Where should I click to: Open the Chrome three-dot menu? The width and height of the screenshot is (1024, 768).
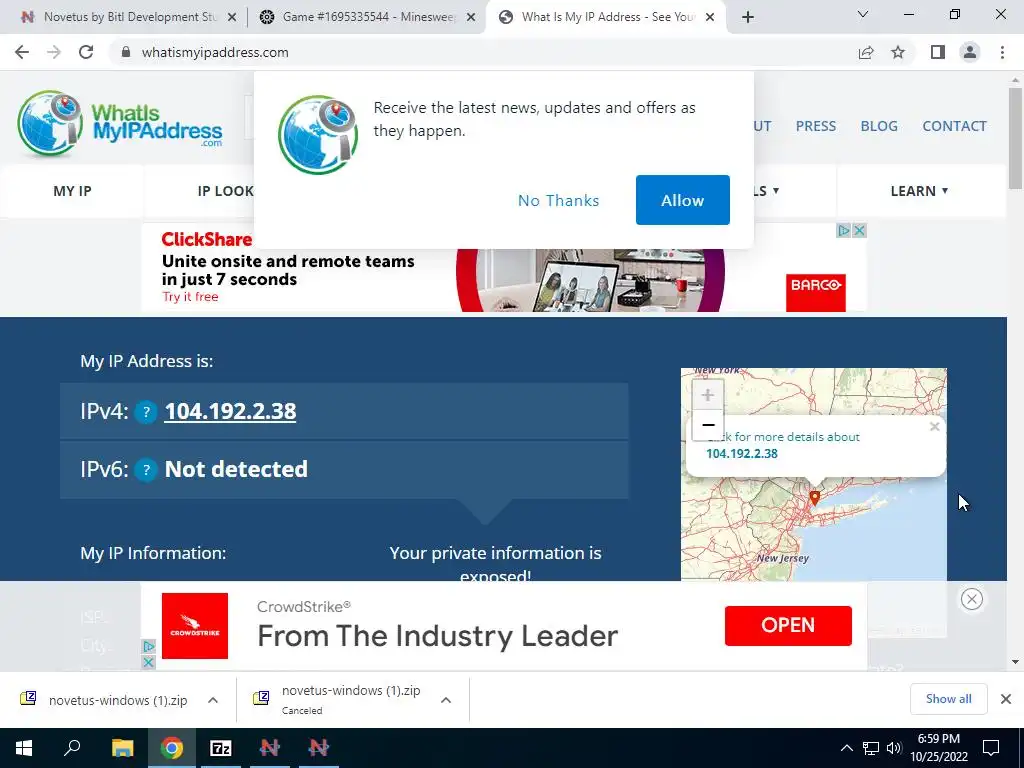click(1002, 52)
